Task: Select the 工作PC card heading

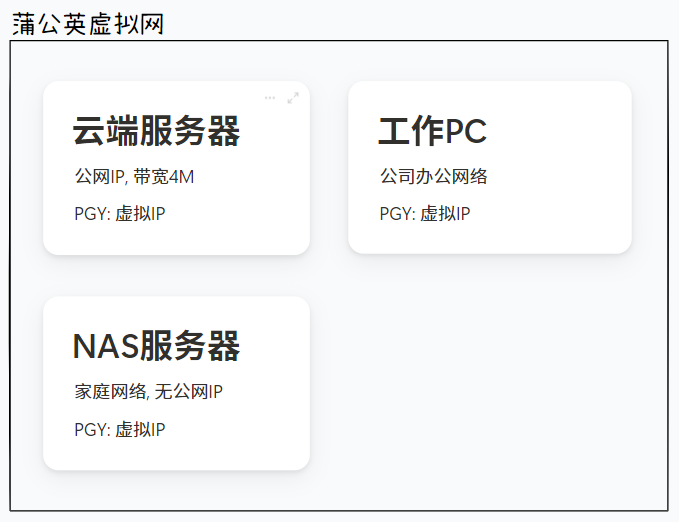Action: [x=432, y=131]
